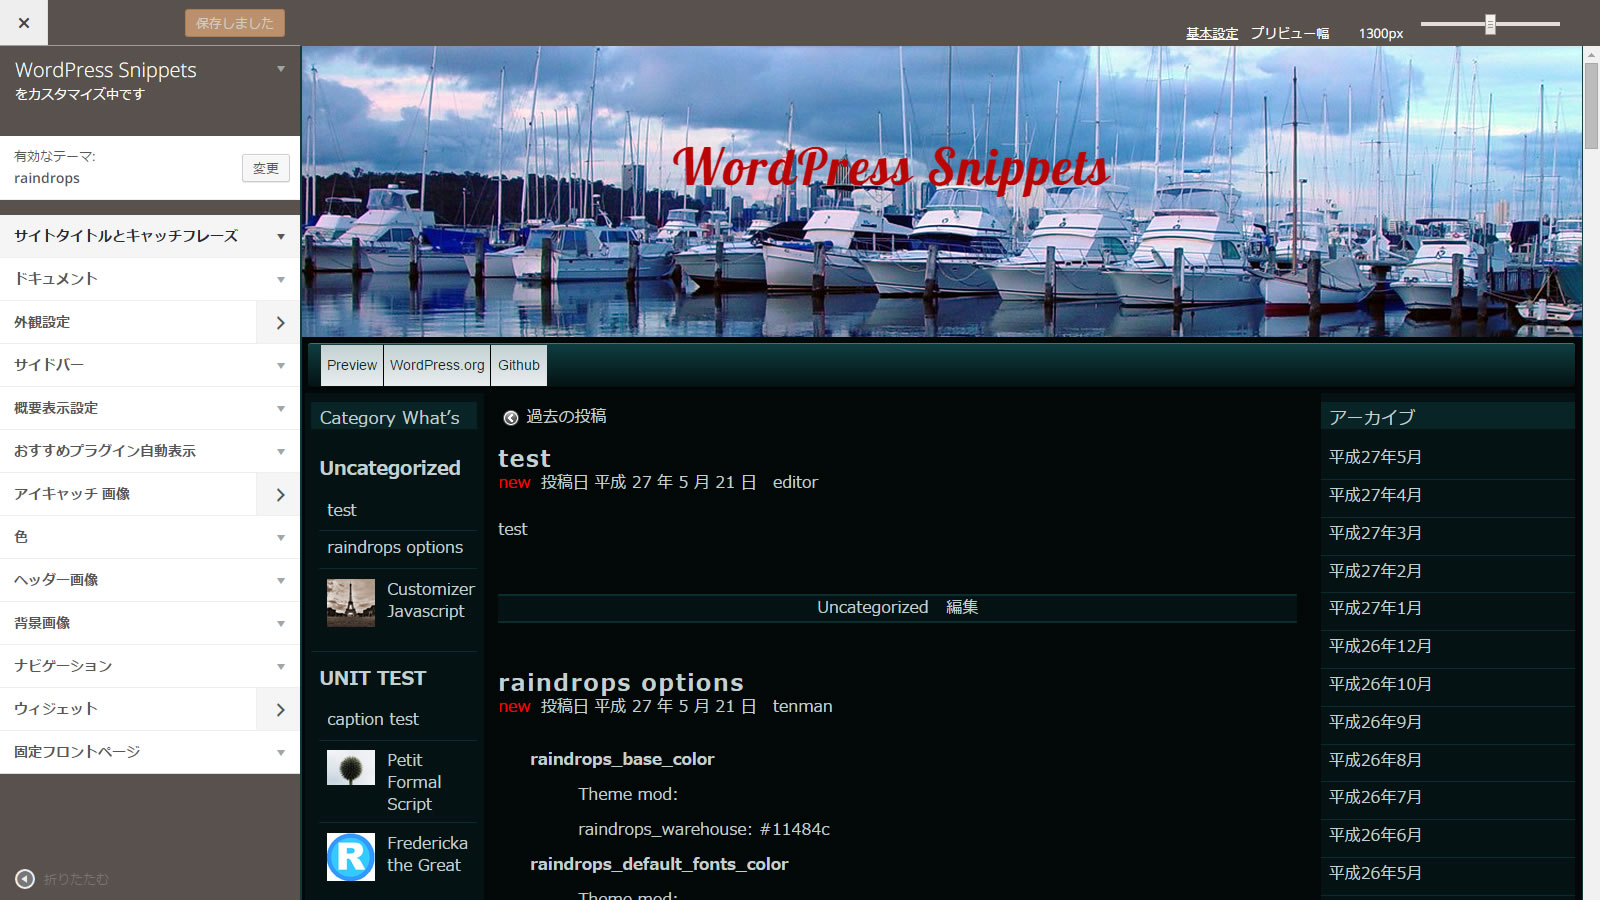Open the Petit Formal Script thumbnail
Screen dimensions: 1600x900
click(351, 768)
